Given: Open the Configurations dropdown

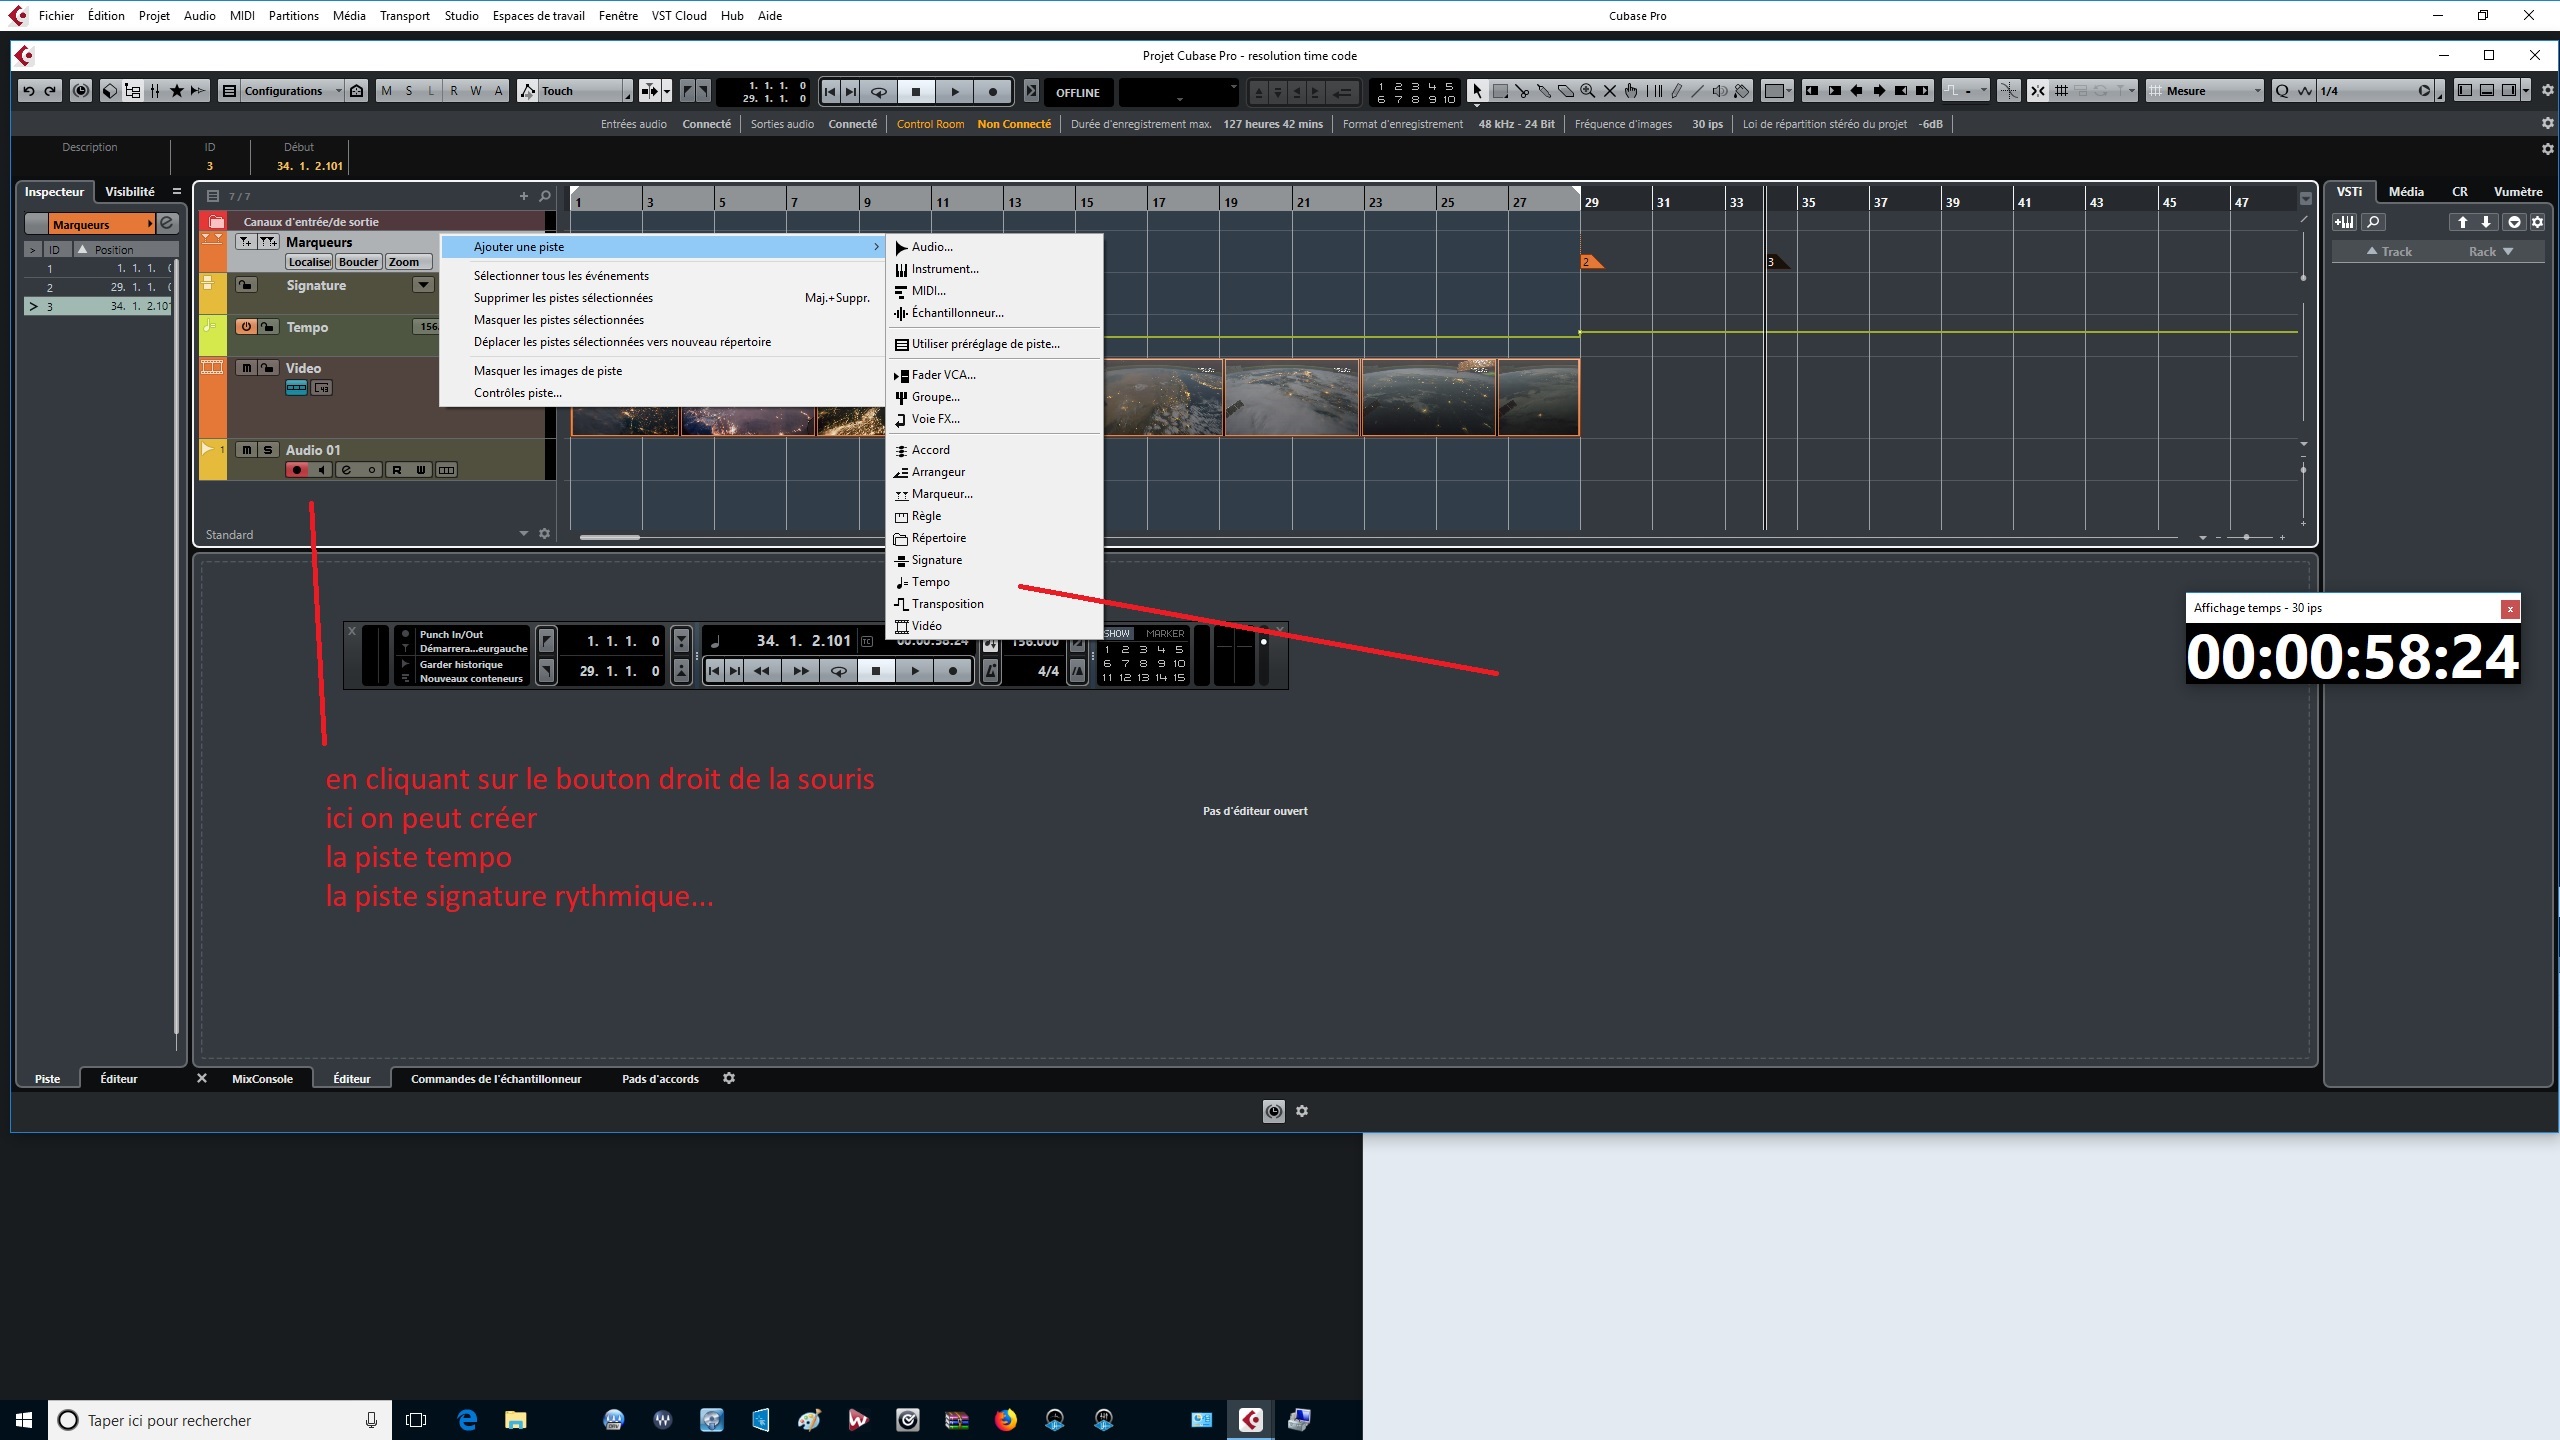Looking at the screenshot, I should pos(284,91).
